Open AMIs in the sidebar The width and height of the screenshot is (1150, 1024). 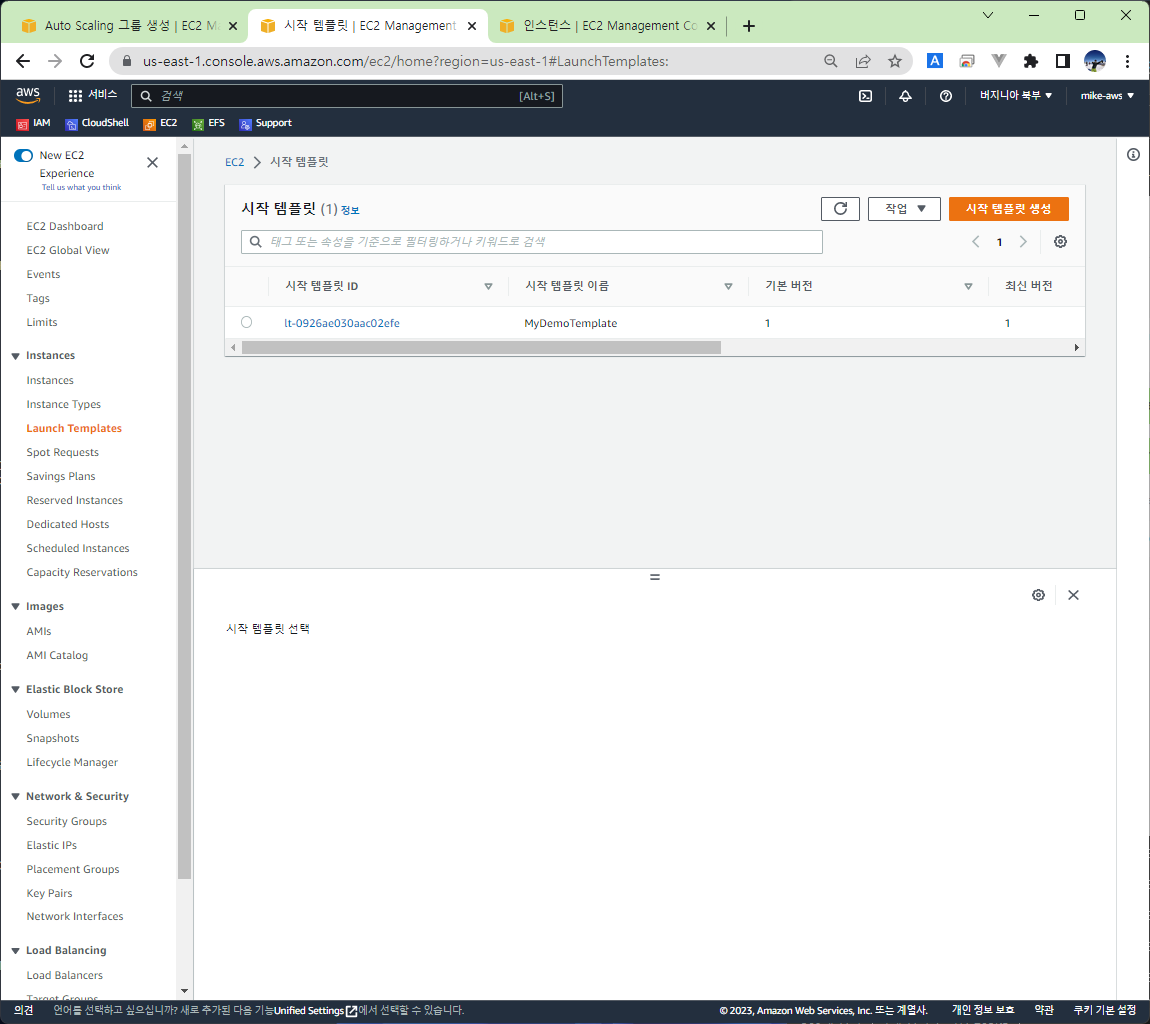click(x=39, y=632)
